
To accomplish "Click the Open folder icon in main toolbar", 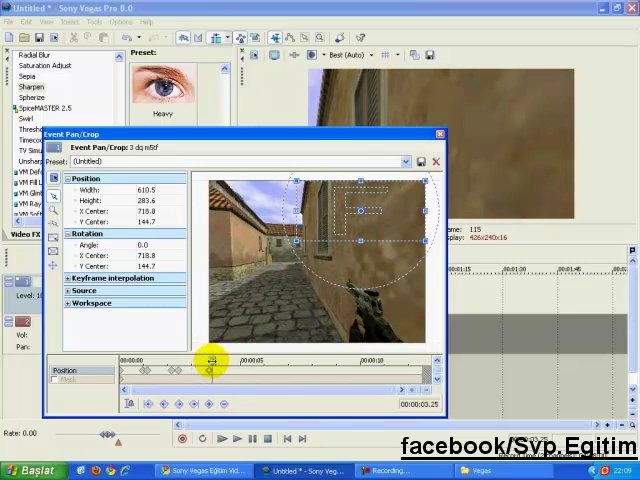I will pyautogui.click(x=24, y=38).
